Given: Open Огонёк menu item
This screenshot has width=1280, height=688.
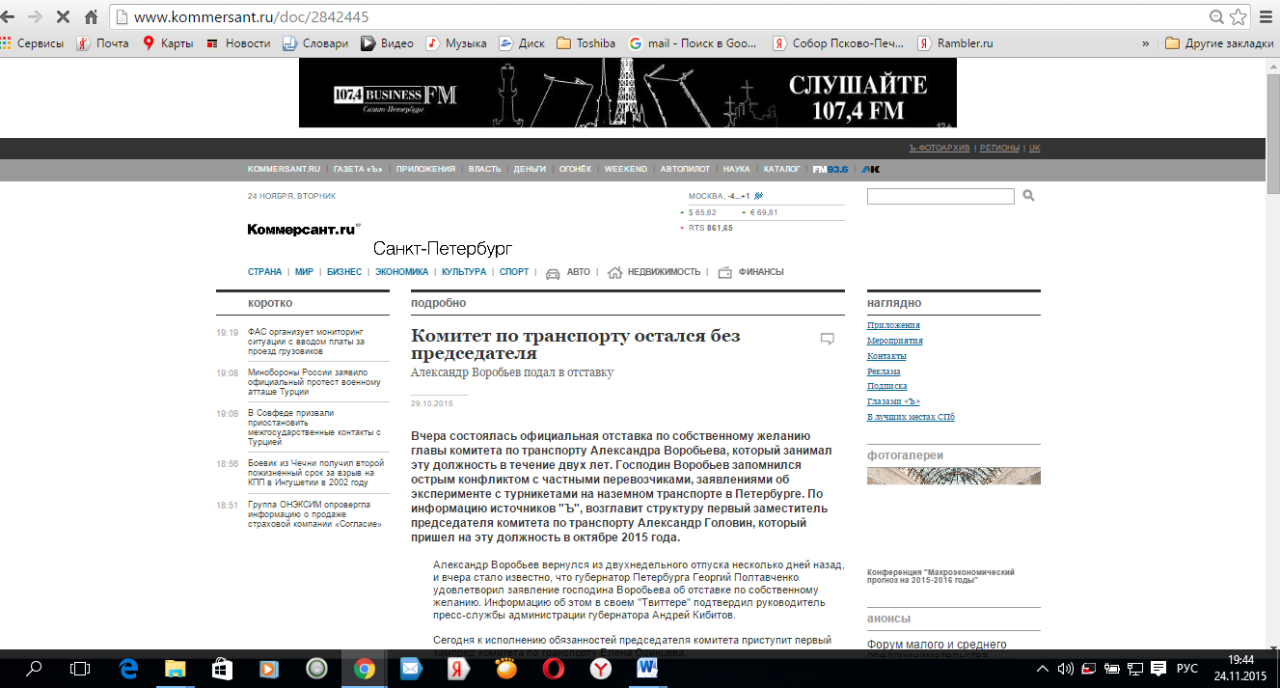Looking at the screenshot, I should pyautogui.click(x=575, y=169).
